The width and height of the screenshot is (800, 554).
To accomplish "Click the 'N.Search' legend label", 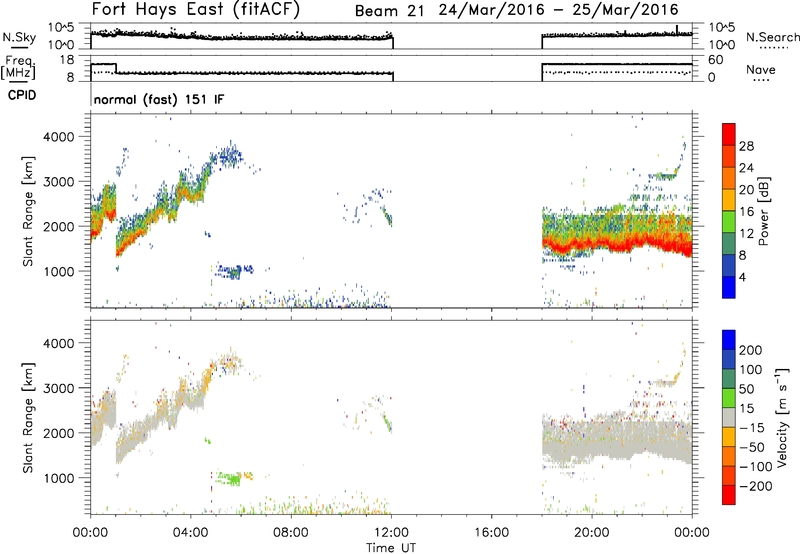I will point(773,37).
